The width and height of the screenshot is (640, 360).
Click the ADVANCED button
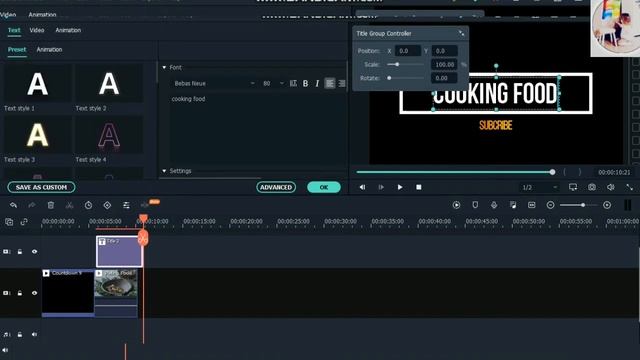point(276,187)
